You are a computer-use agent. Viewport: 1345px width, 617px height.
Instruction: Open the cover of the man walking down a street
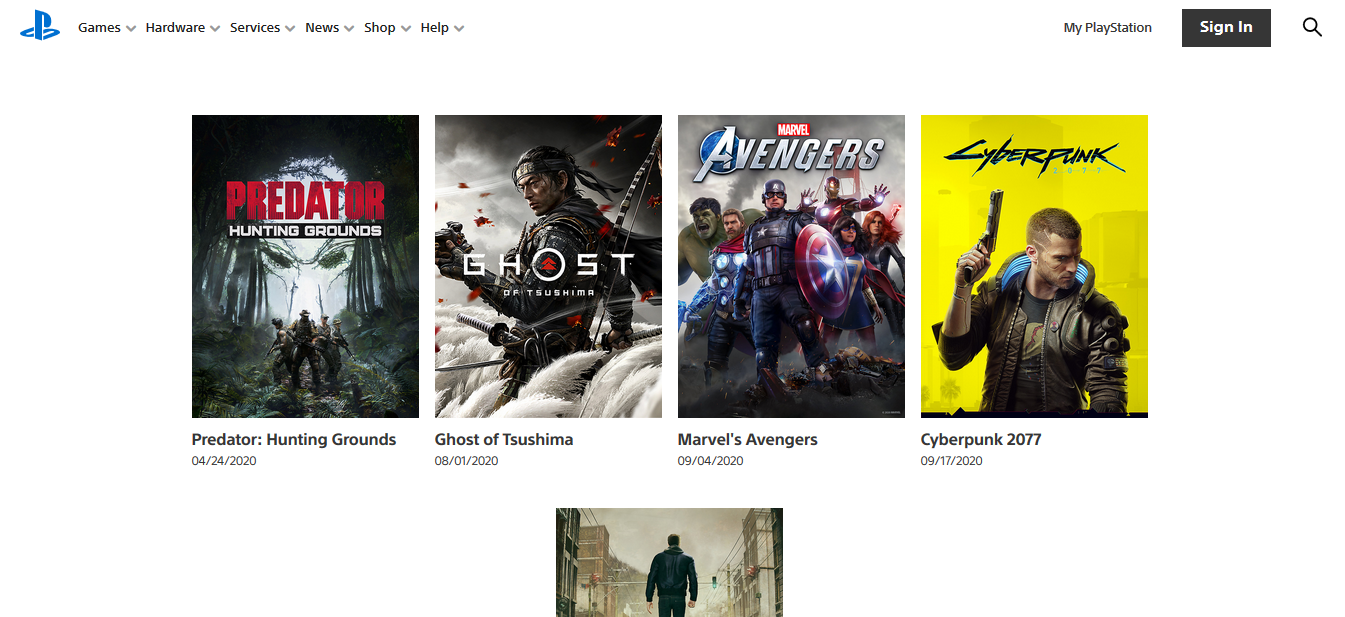click(x=669, y=562)
